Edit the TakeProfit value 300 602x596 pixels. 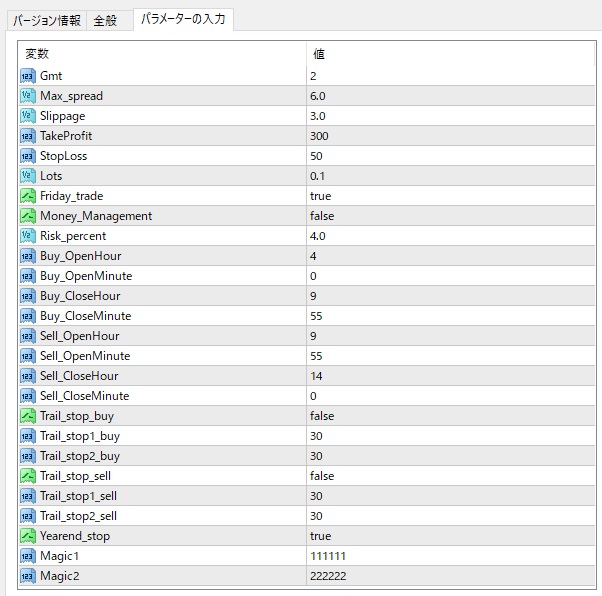click(x=451, y=136)
